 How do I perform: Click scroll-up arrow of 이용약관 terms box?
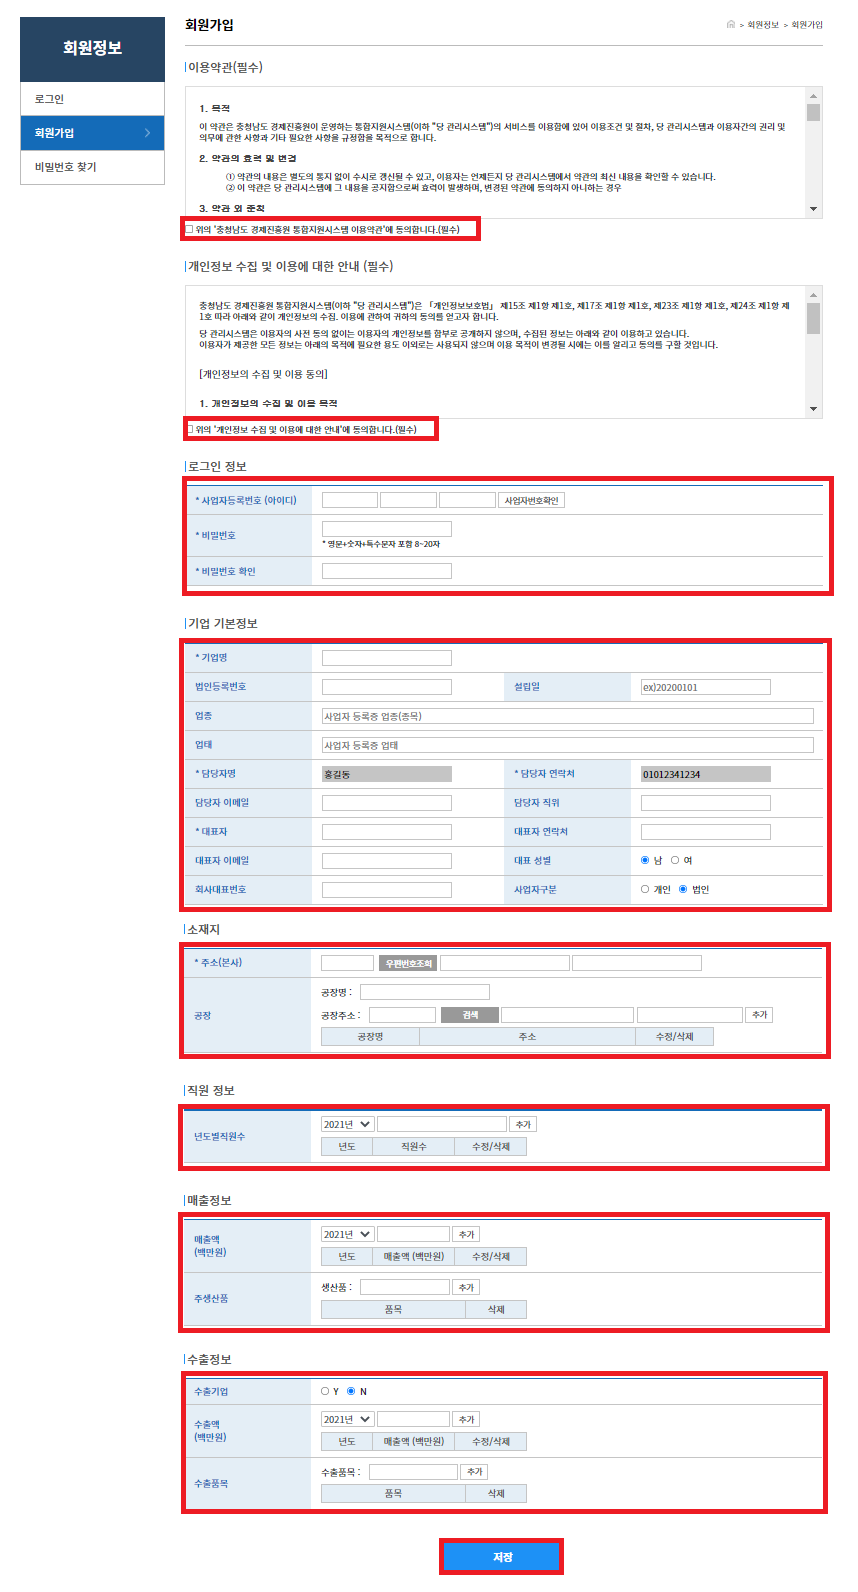814,95
